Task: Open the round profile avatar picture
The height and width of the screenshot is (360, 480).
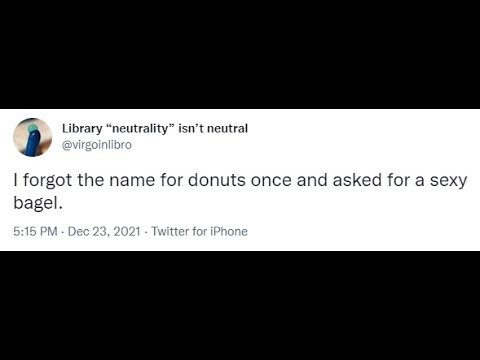Action: (32, 137)
